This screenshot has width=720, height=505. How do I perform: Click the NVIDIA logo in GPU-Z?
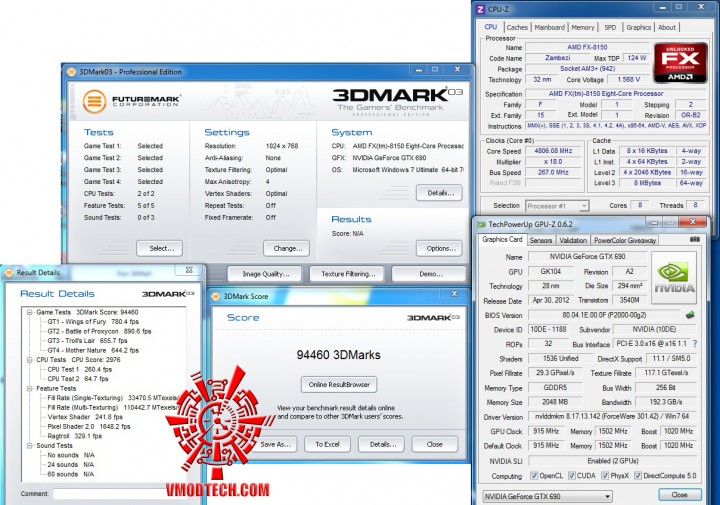(674, 277)
